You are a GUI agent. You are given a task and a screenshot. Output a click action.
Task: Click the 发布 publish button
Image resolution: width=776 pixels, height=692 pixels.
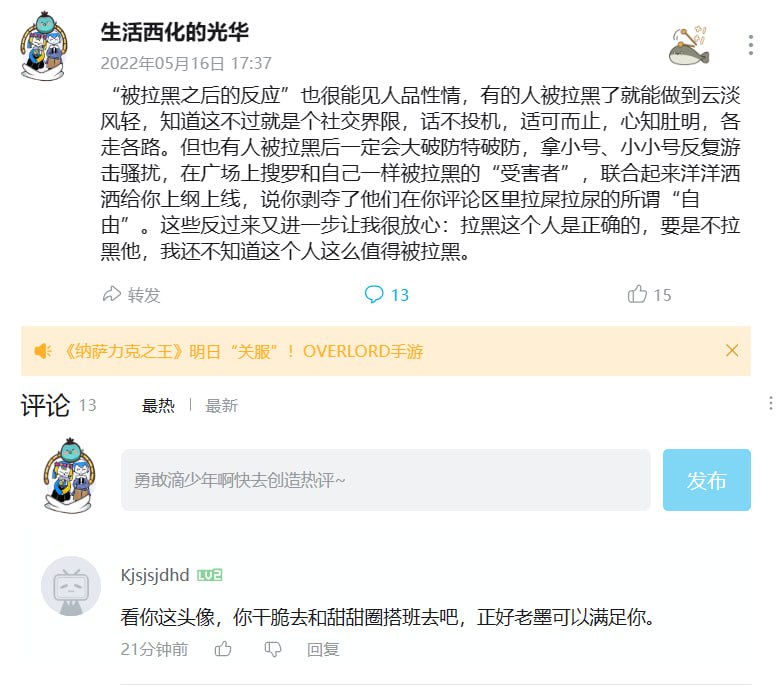pos(706,480)
